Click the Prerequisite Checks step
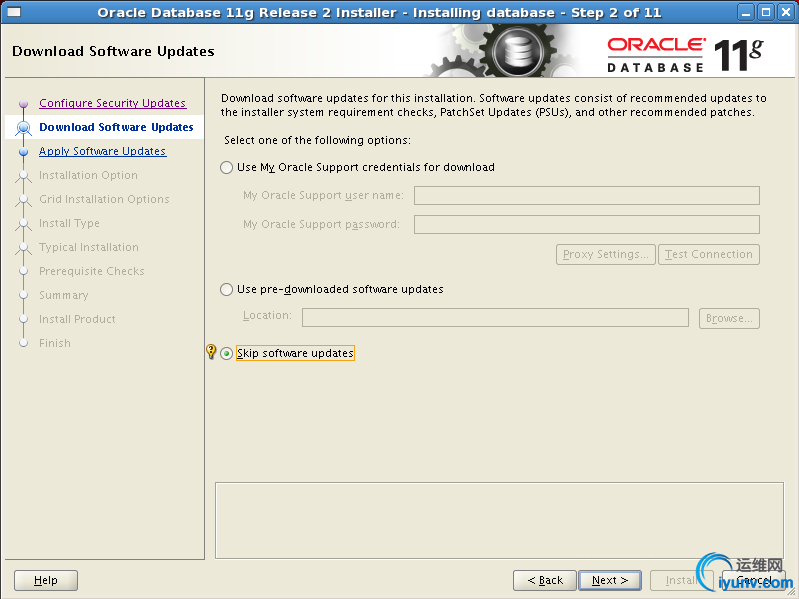The image size is (799, 599). tap(92, 271)
